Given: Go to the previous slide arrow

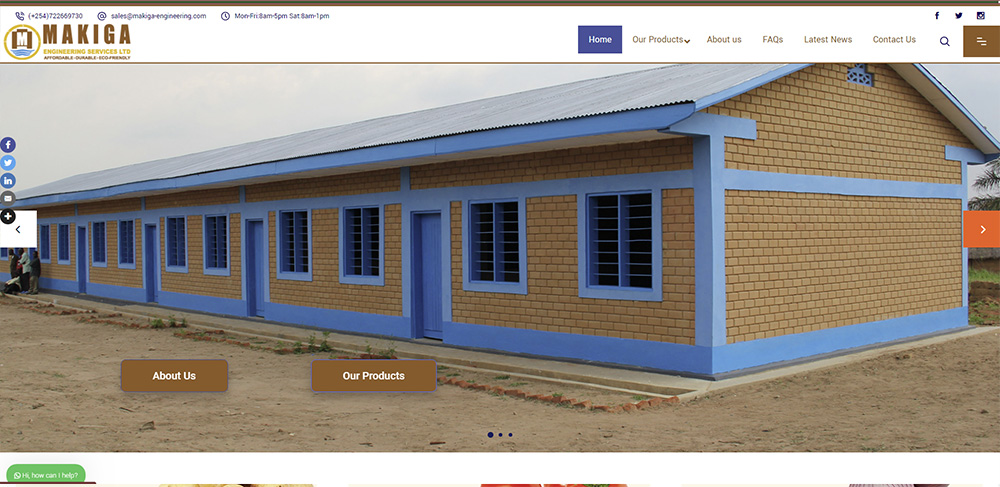Looking at the screenshot, I should 18,229.
